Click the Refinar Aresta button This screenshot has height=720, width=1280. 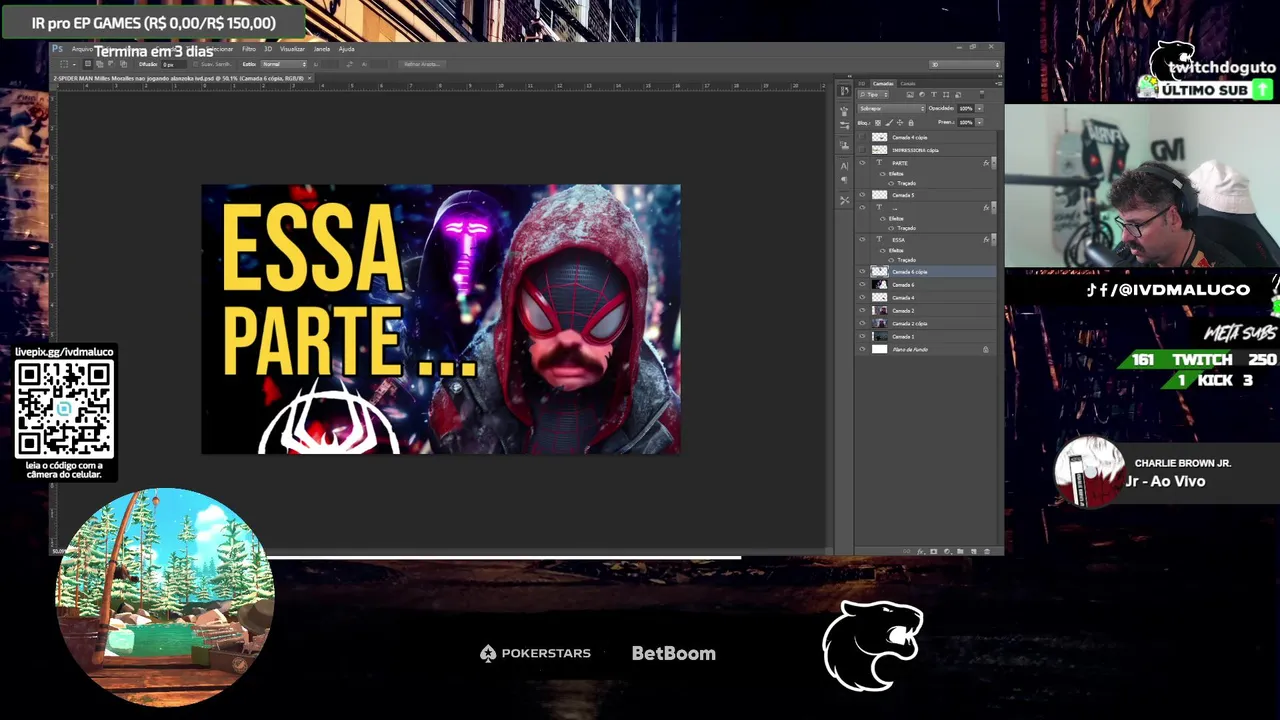click(x=422, y=64)
